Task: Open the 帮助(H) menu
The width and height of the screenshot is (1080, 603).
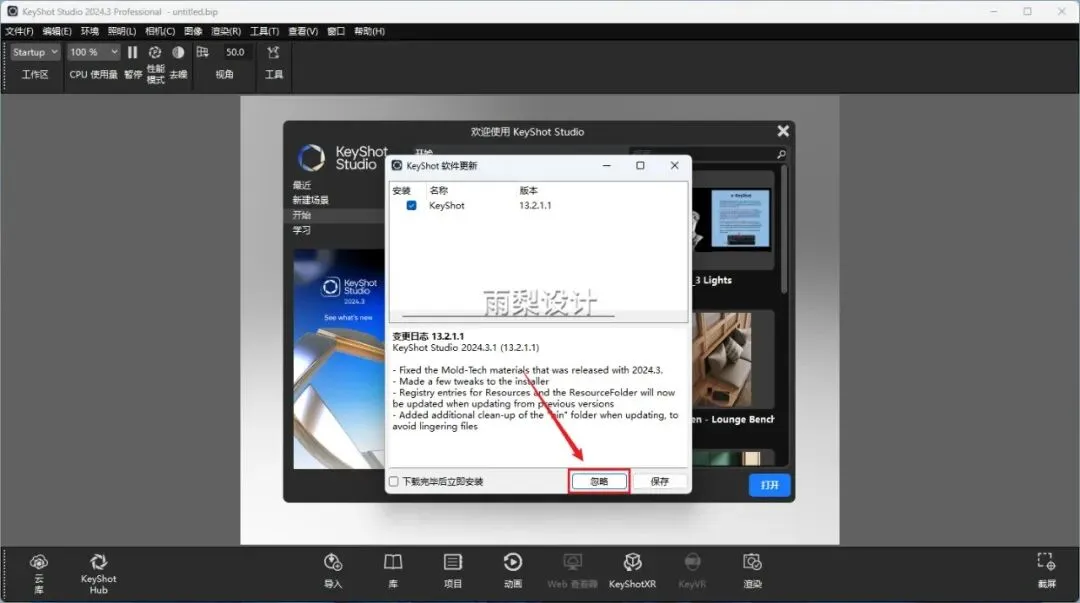Action: click(369, 31)
